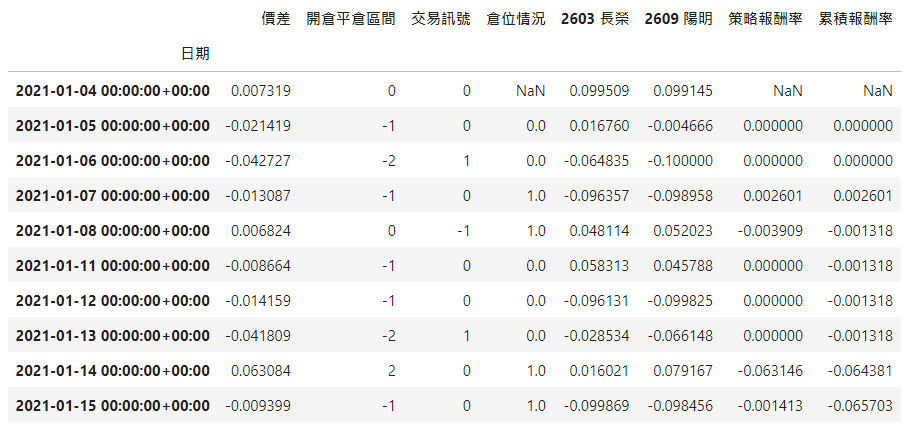Click price spread value -0.021419
906x428 pixels.
pyautogui.click(x=258, y=125)
